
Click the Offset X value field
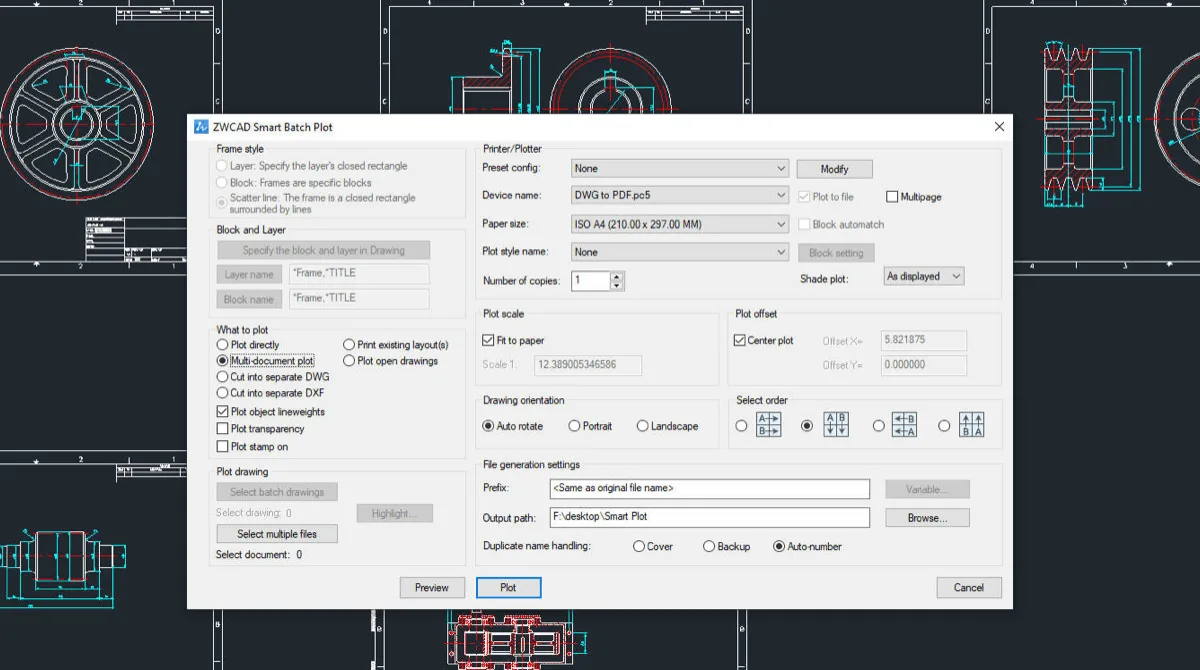[924, 340]
